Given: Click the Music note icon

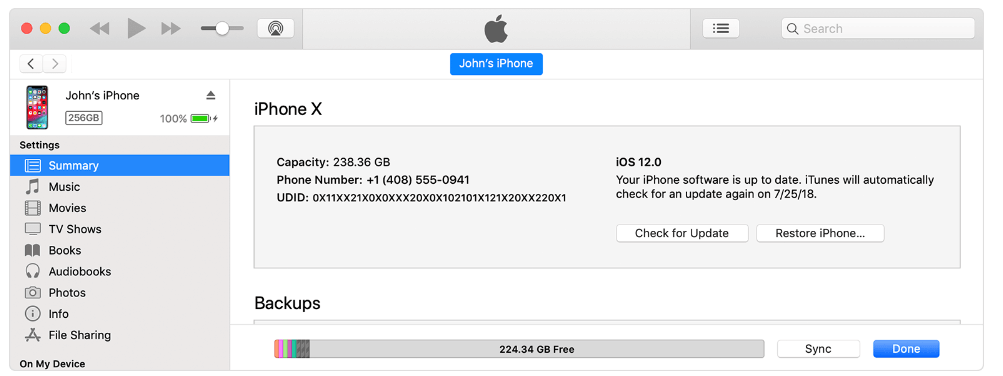Looking at the screenshot, I should [32, 187].
